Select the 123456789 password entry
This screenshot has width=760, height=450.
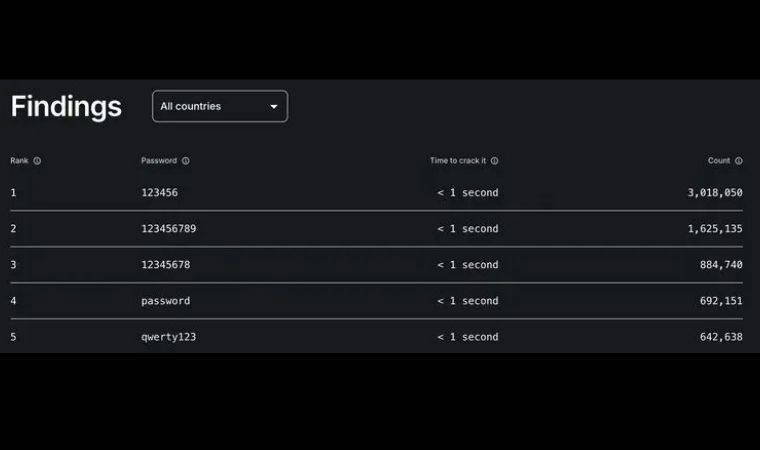(x=168, y=229)
